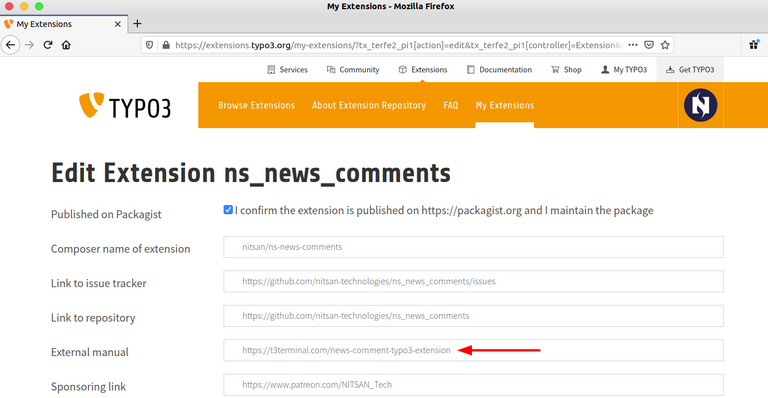Open the Firefox home page icon
Screen dimensions: 768x398
coord(66,45)
